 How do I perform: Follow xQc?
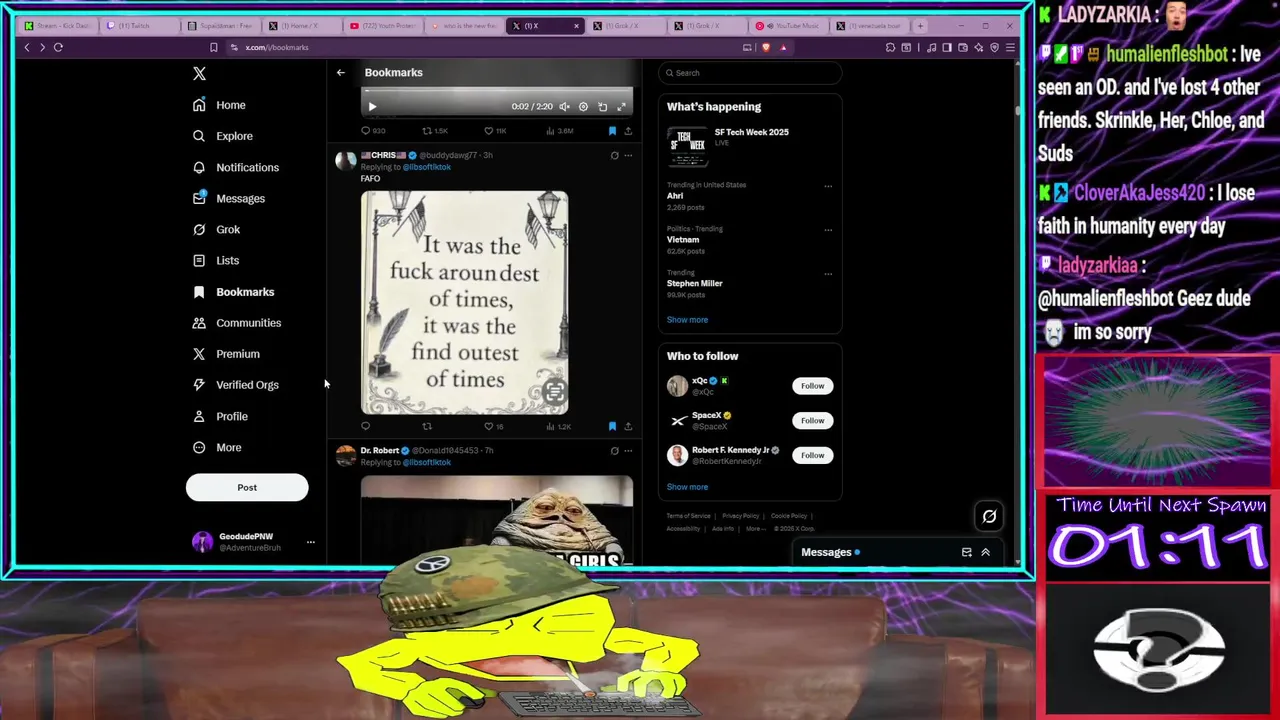[812, 386]
